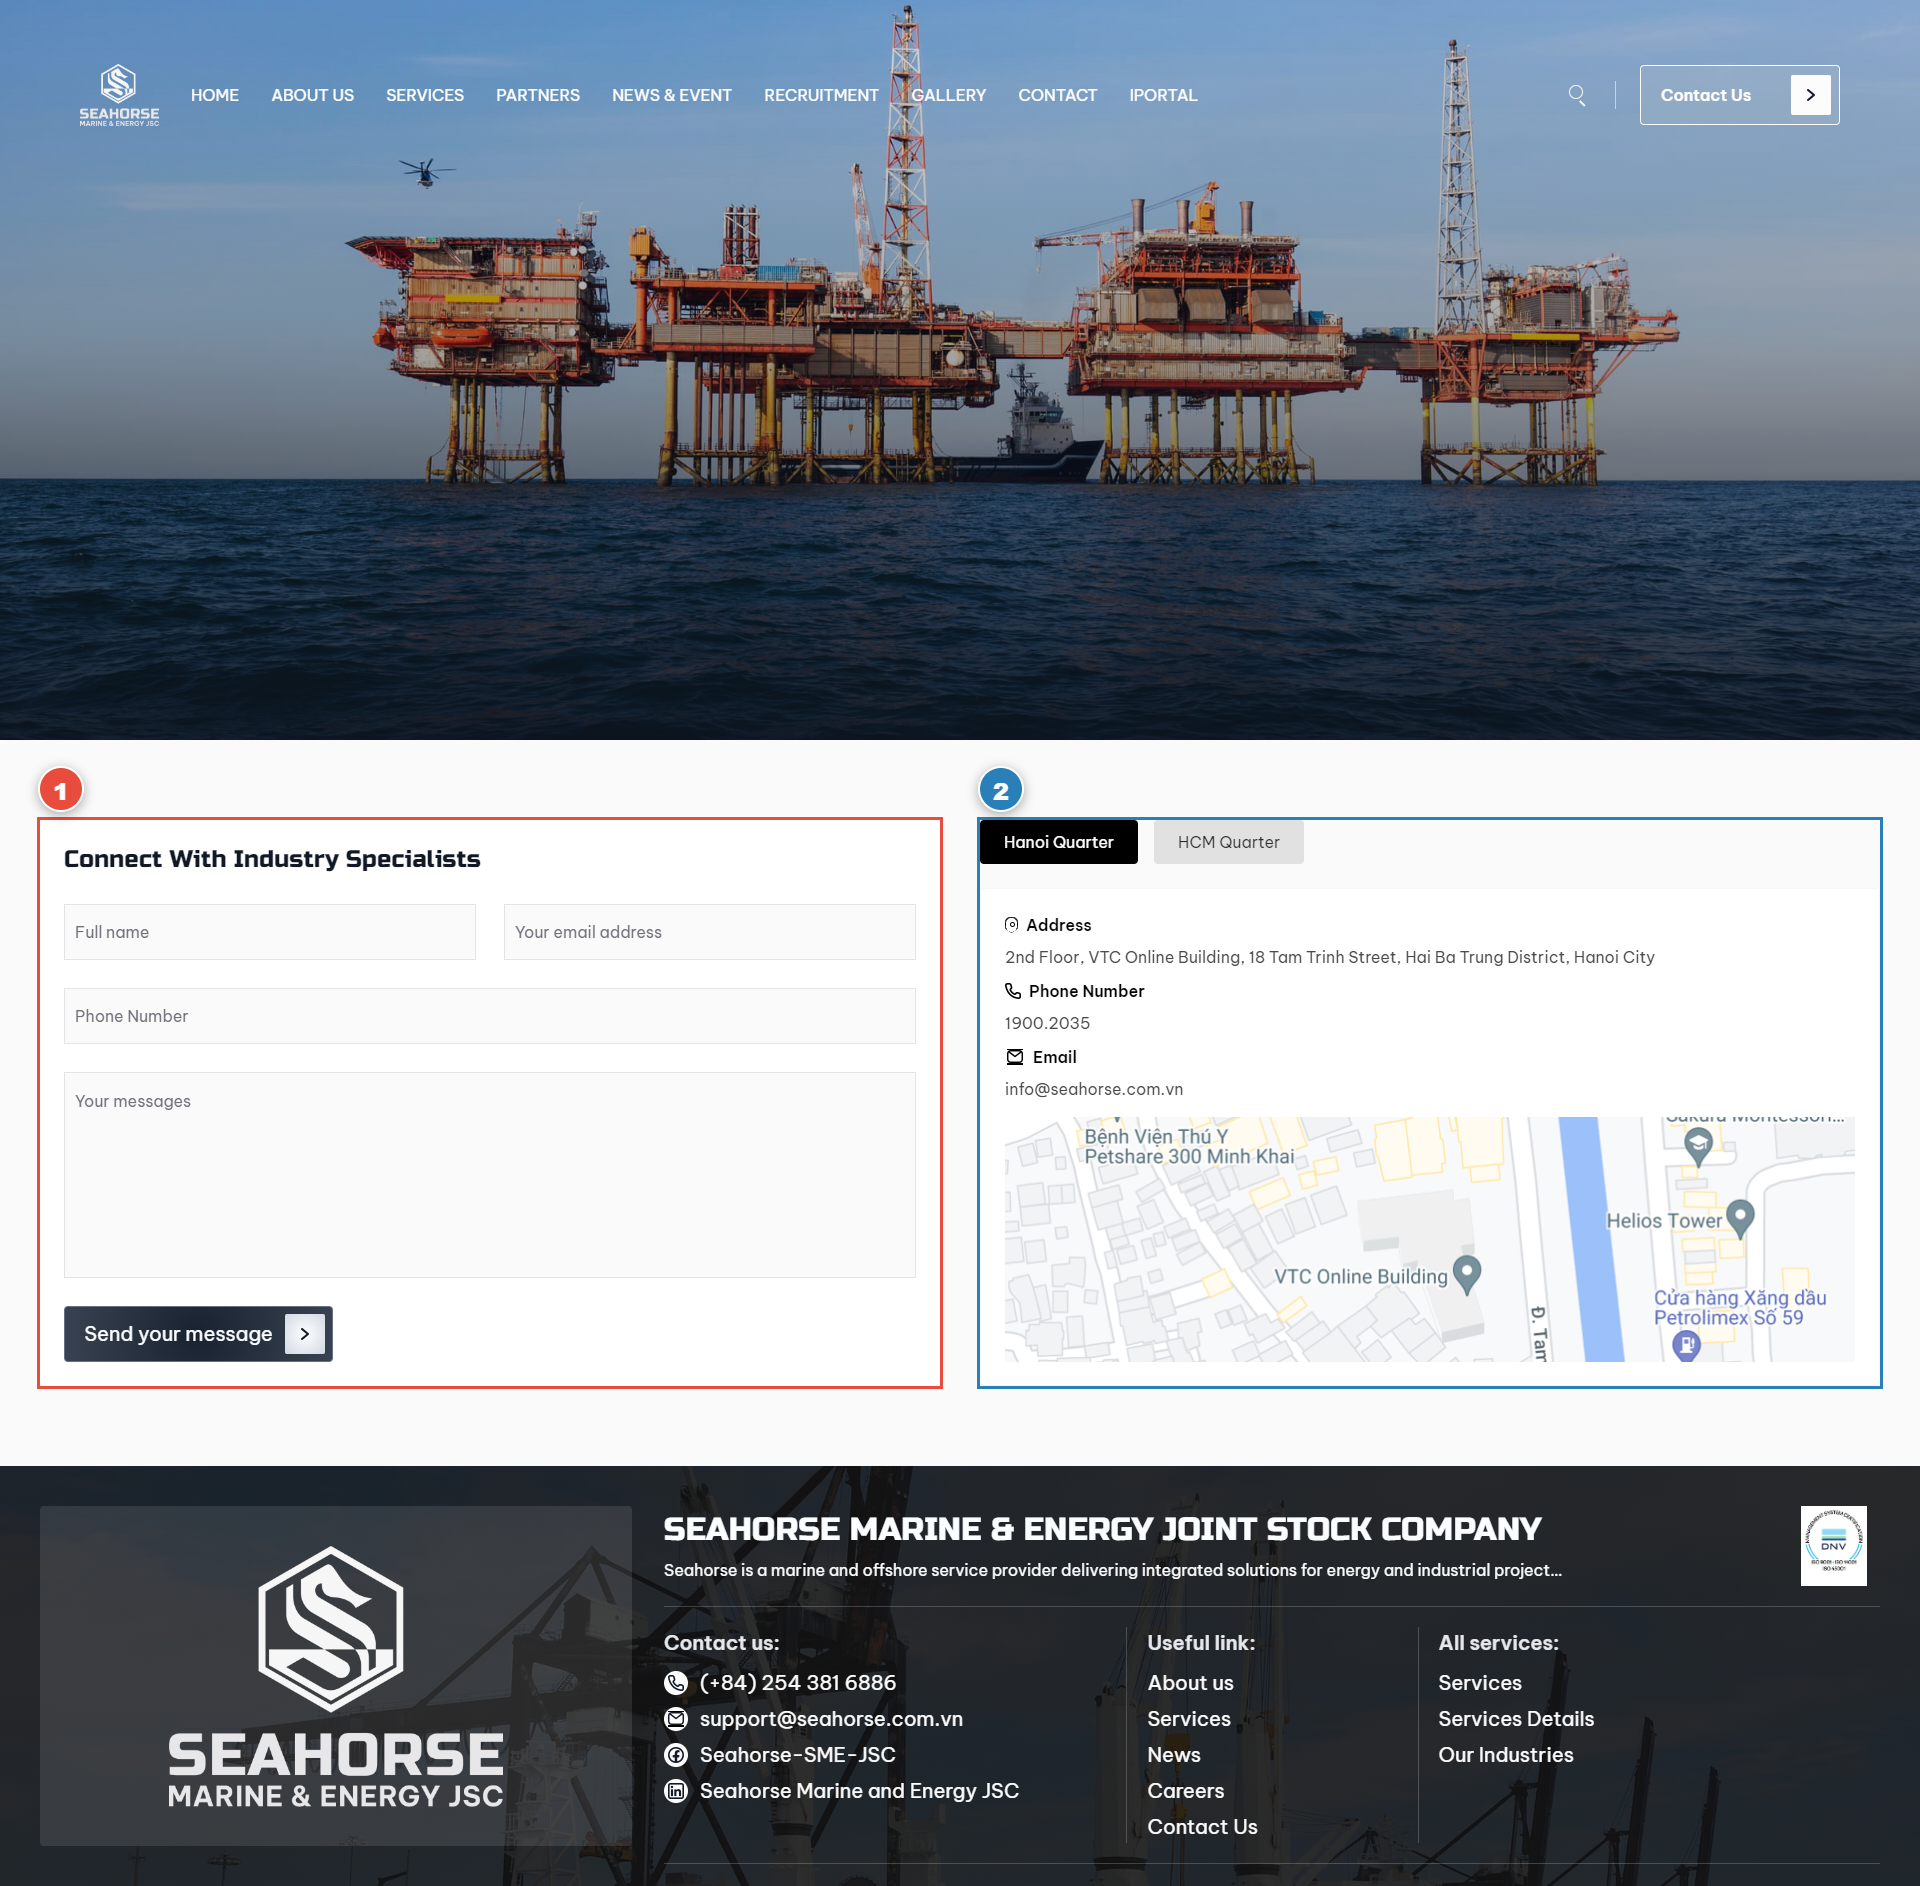Image resolution: width=1920 pixels, height=1886 pixels.
Task: Click the VTC Online Building map pin
Action: (1467, 1274)
